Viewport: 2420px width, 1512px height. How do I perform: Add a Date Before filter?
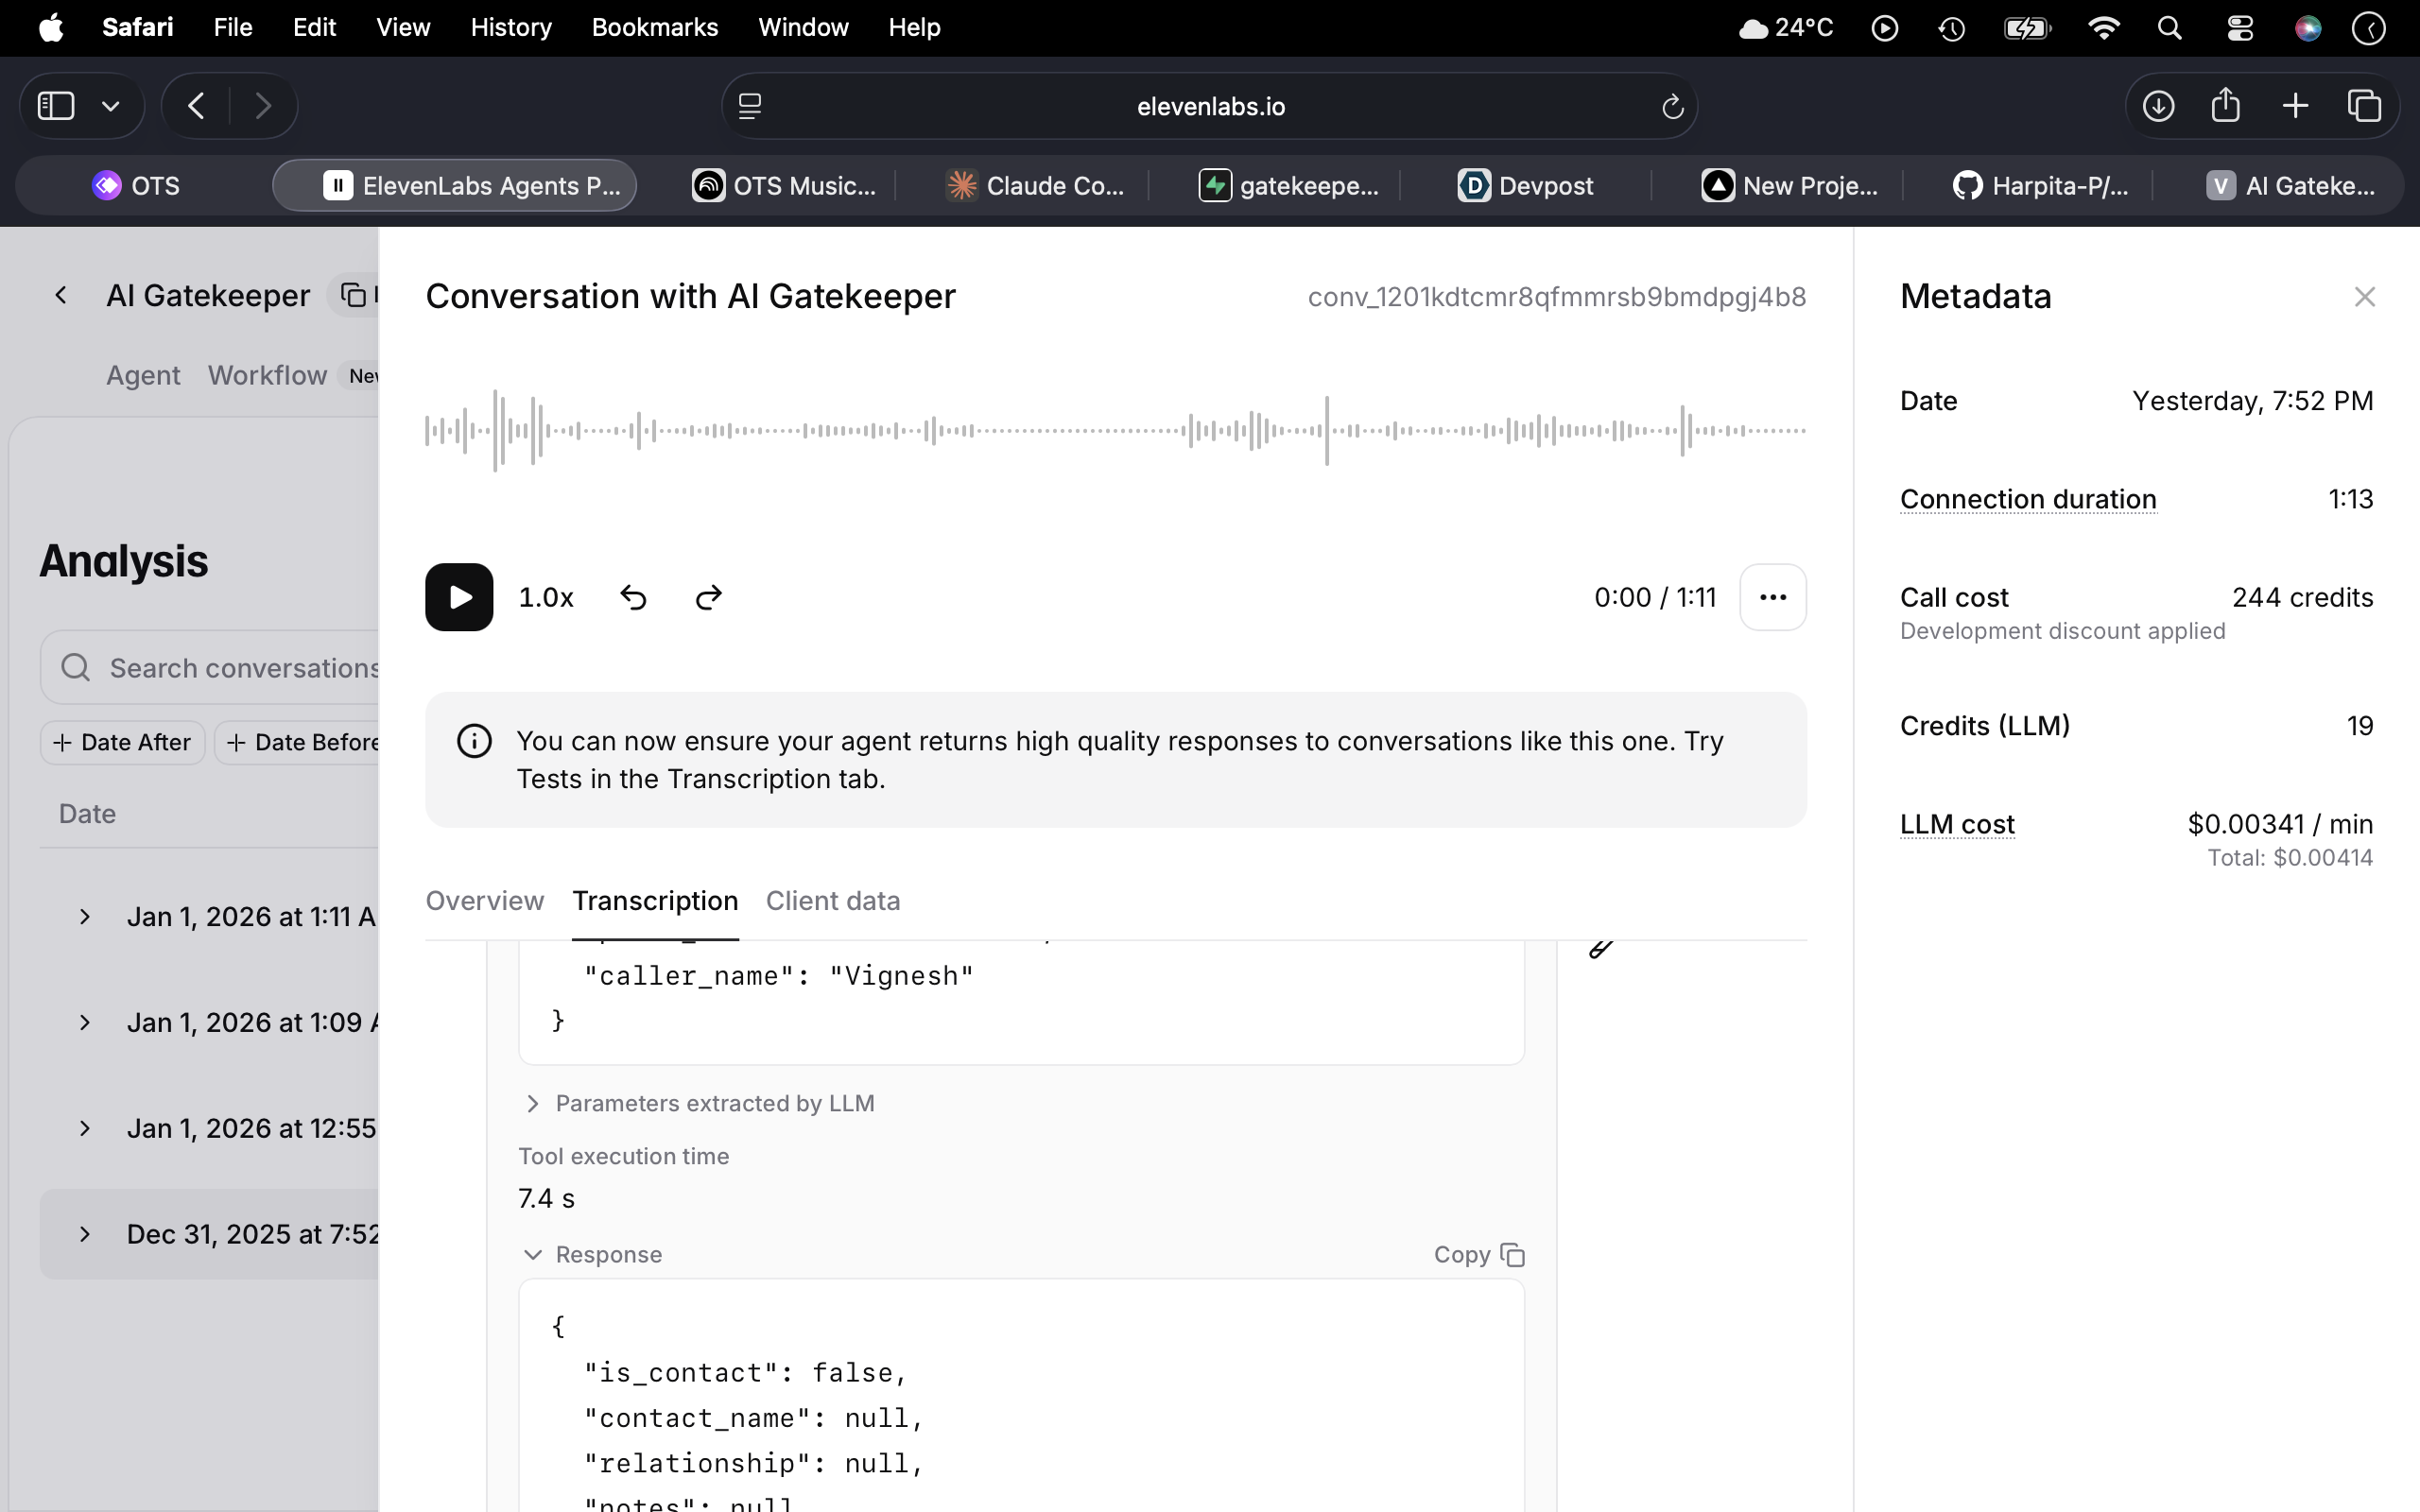click(x=297, y=742)
